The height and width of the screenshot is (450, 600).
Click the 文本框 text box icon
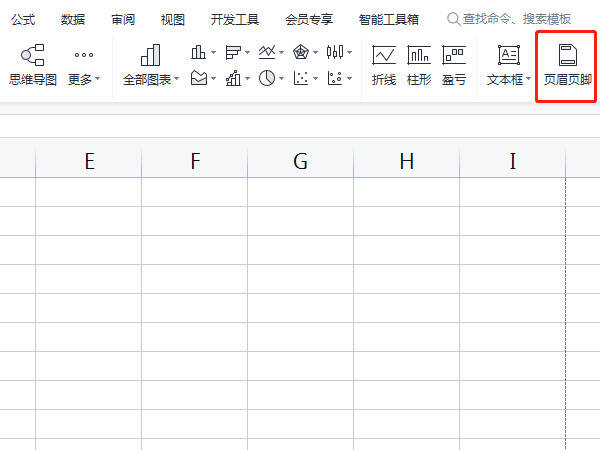point(509,55)
